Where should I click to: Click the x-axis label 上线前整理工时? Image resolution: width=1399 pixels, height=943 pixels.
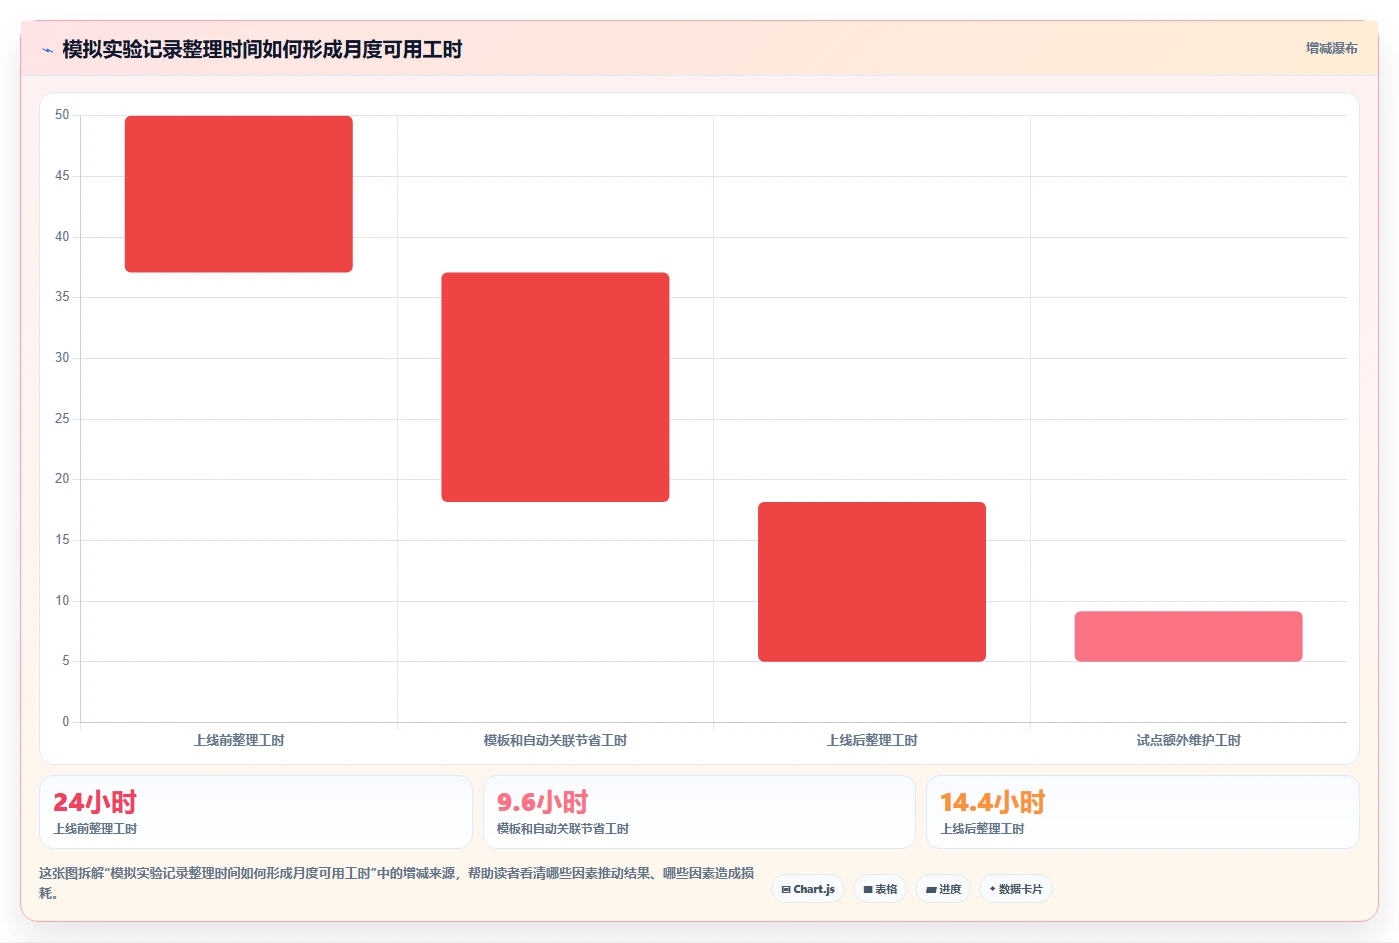(x=239, y=740)
